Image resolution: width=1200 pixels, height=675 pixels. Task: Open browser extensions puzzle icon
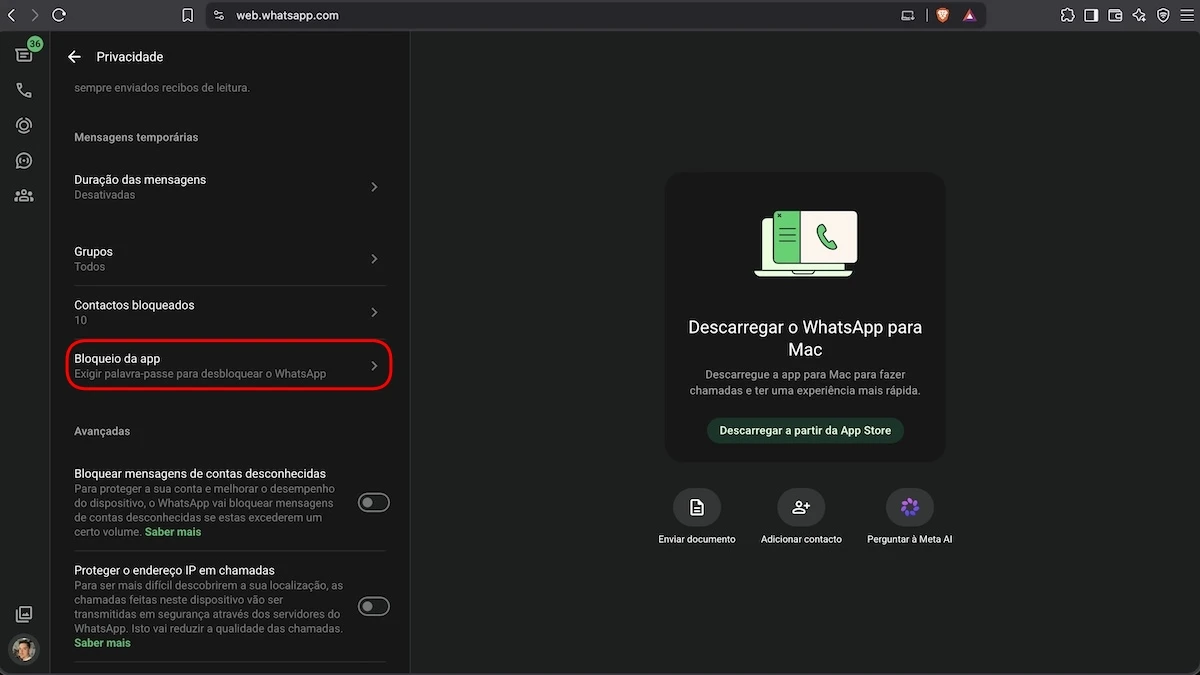coord(1067,15)
